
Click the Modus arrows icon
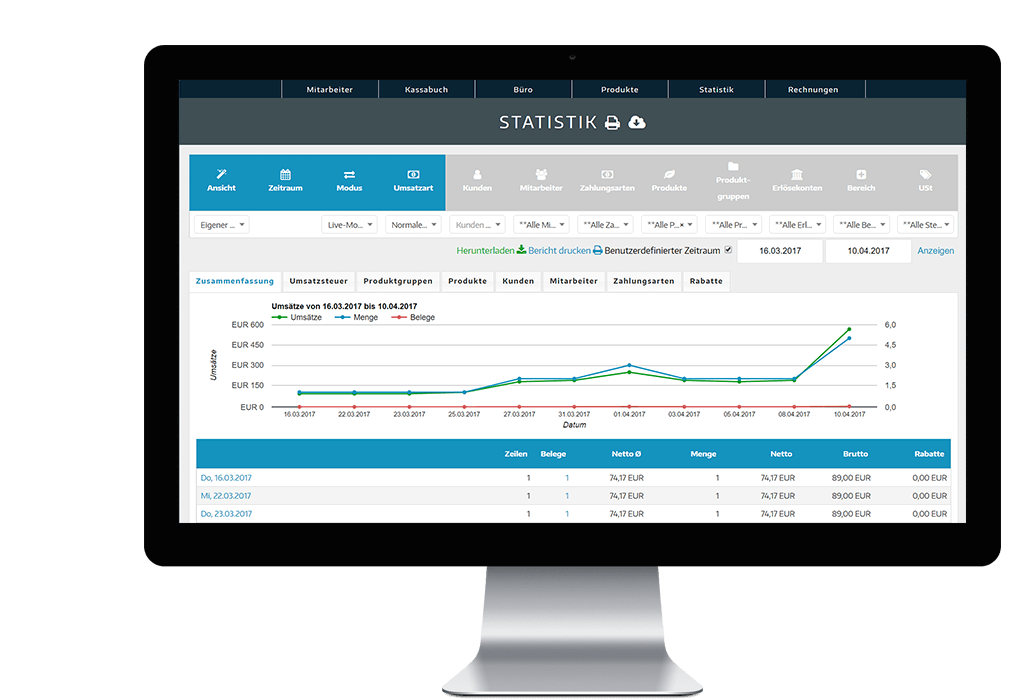click(350, 172)
